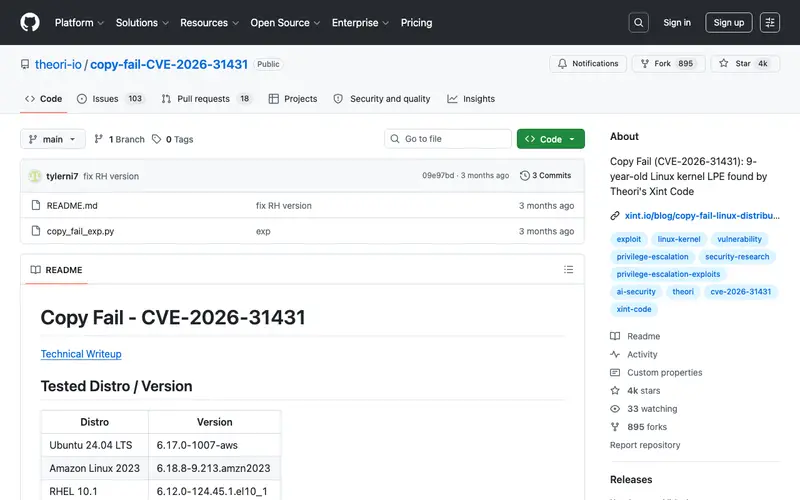Open the README.md file
The image size is (800, 500).
tap(72, 206)
